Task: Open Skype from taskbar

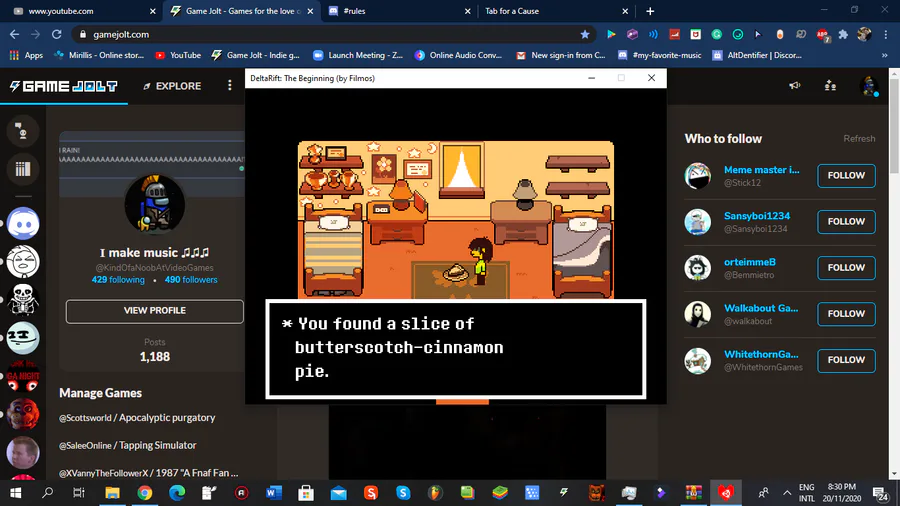Action: 403,493
